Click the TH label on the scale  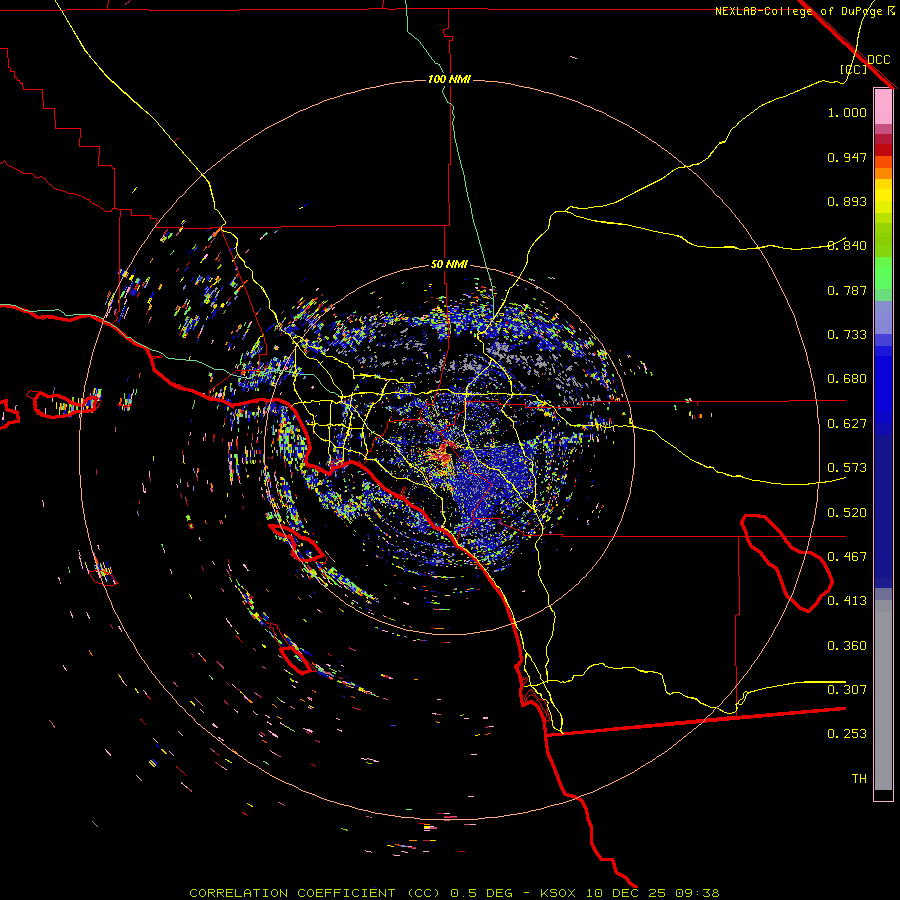click(859, 779)
